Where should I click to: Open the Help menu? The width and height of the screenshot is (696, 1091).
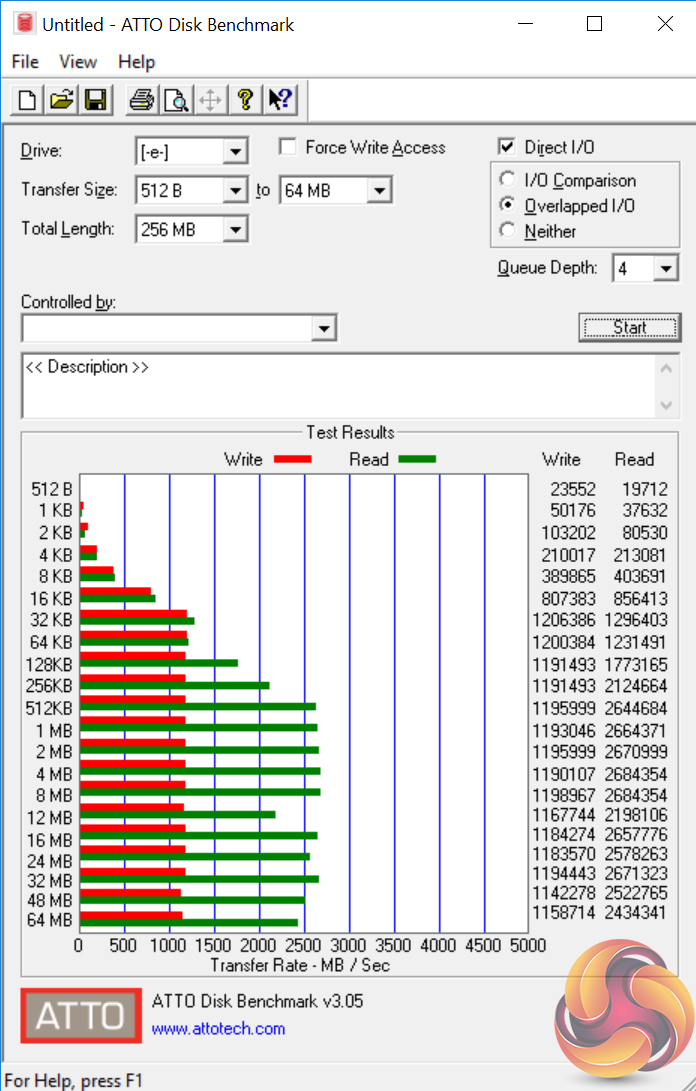(136, 62)
